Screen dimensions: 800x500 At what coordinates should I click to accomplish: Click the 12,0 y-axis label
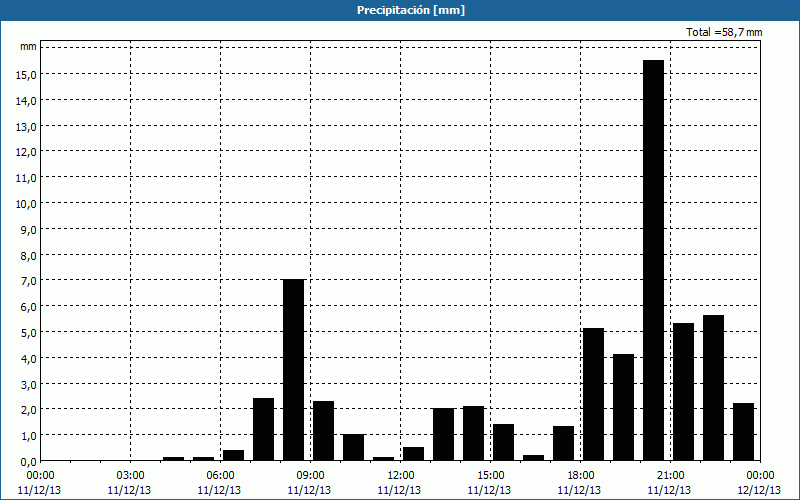click(26, 152)
